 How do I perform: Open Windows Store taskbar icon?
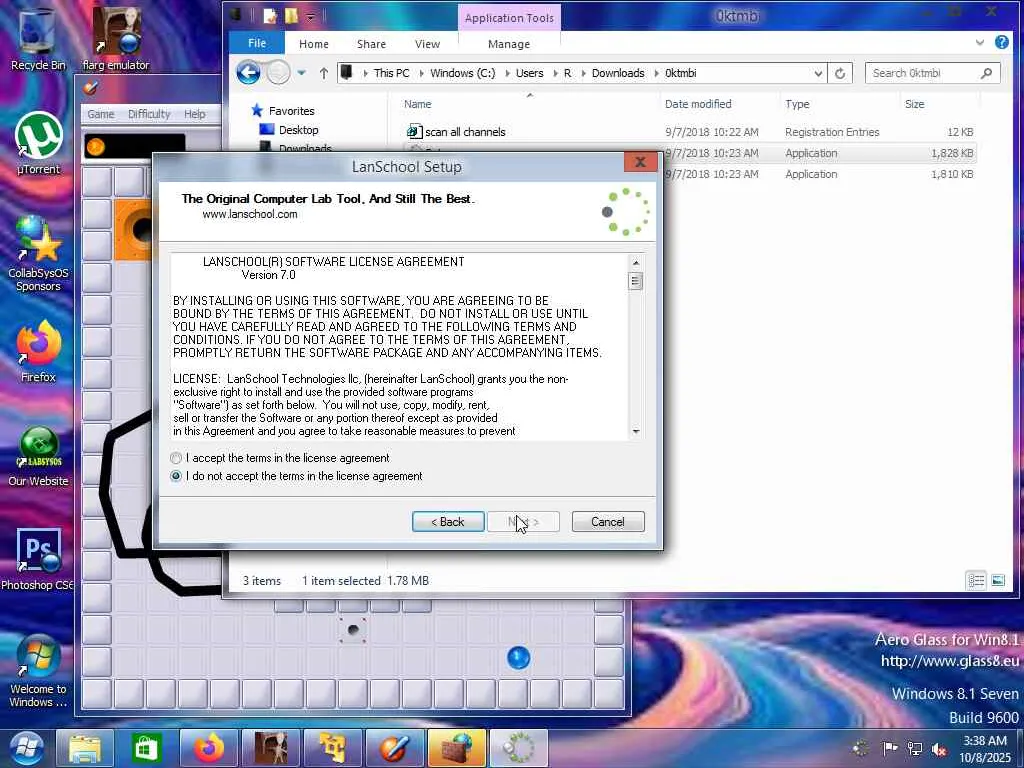click(x=146, y=748)
